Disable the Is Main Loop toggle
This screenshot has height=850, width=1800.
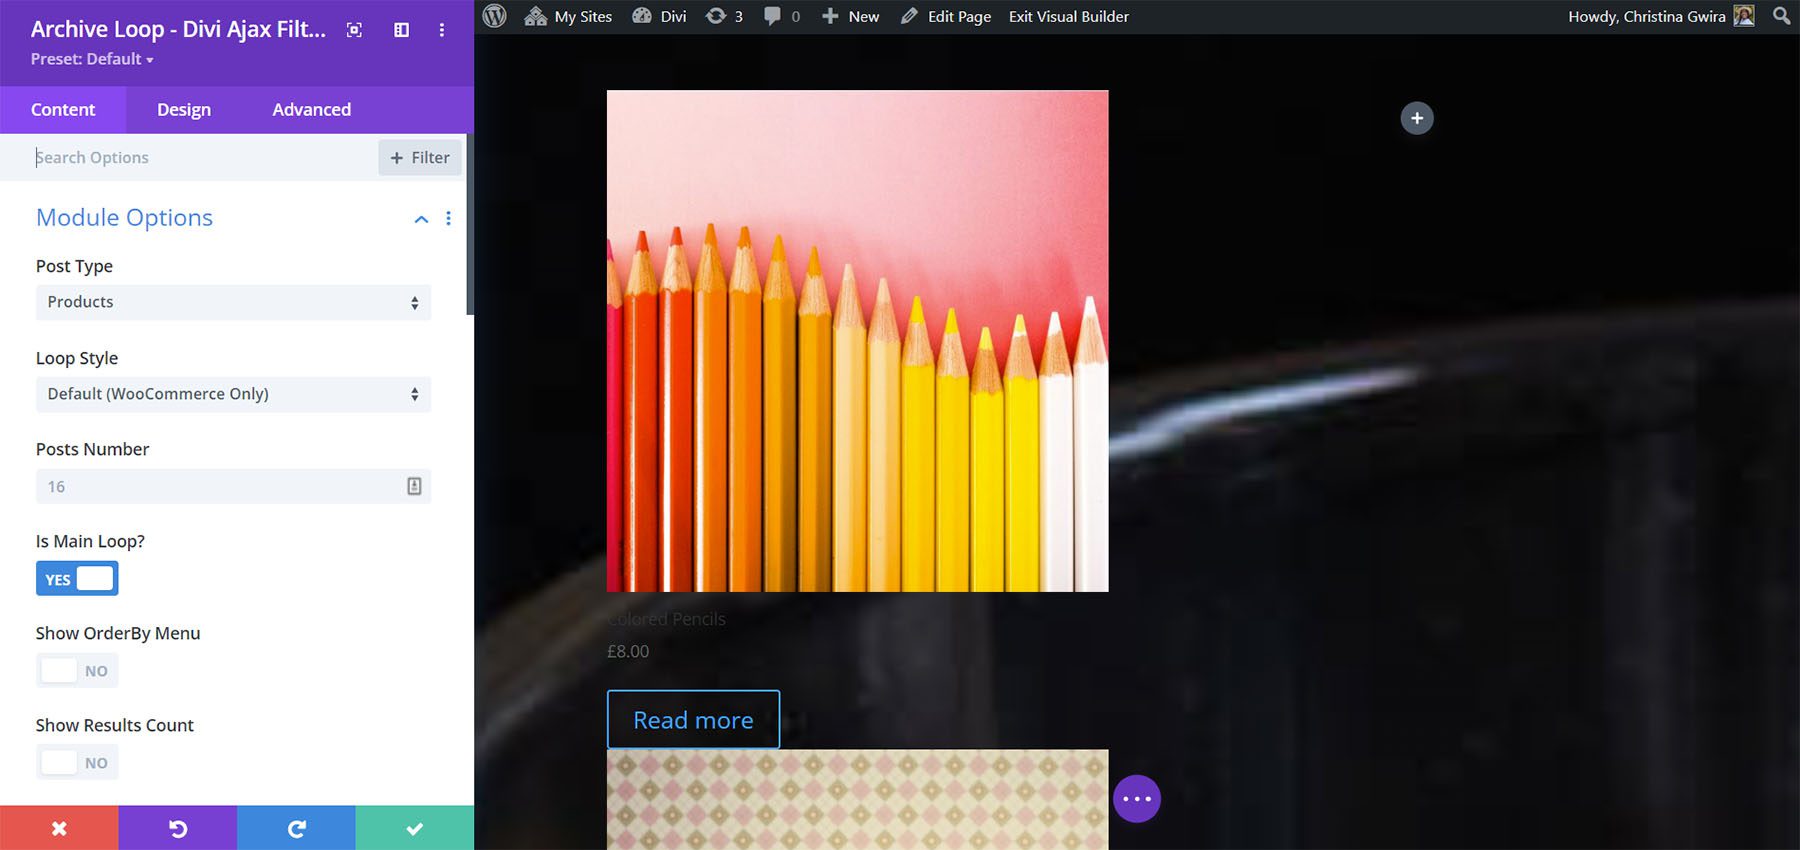pos(77,579)
